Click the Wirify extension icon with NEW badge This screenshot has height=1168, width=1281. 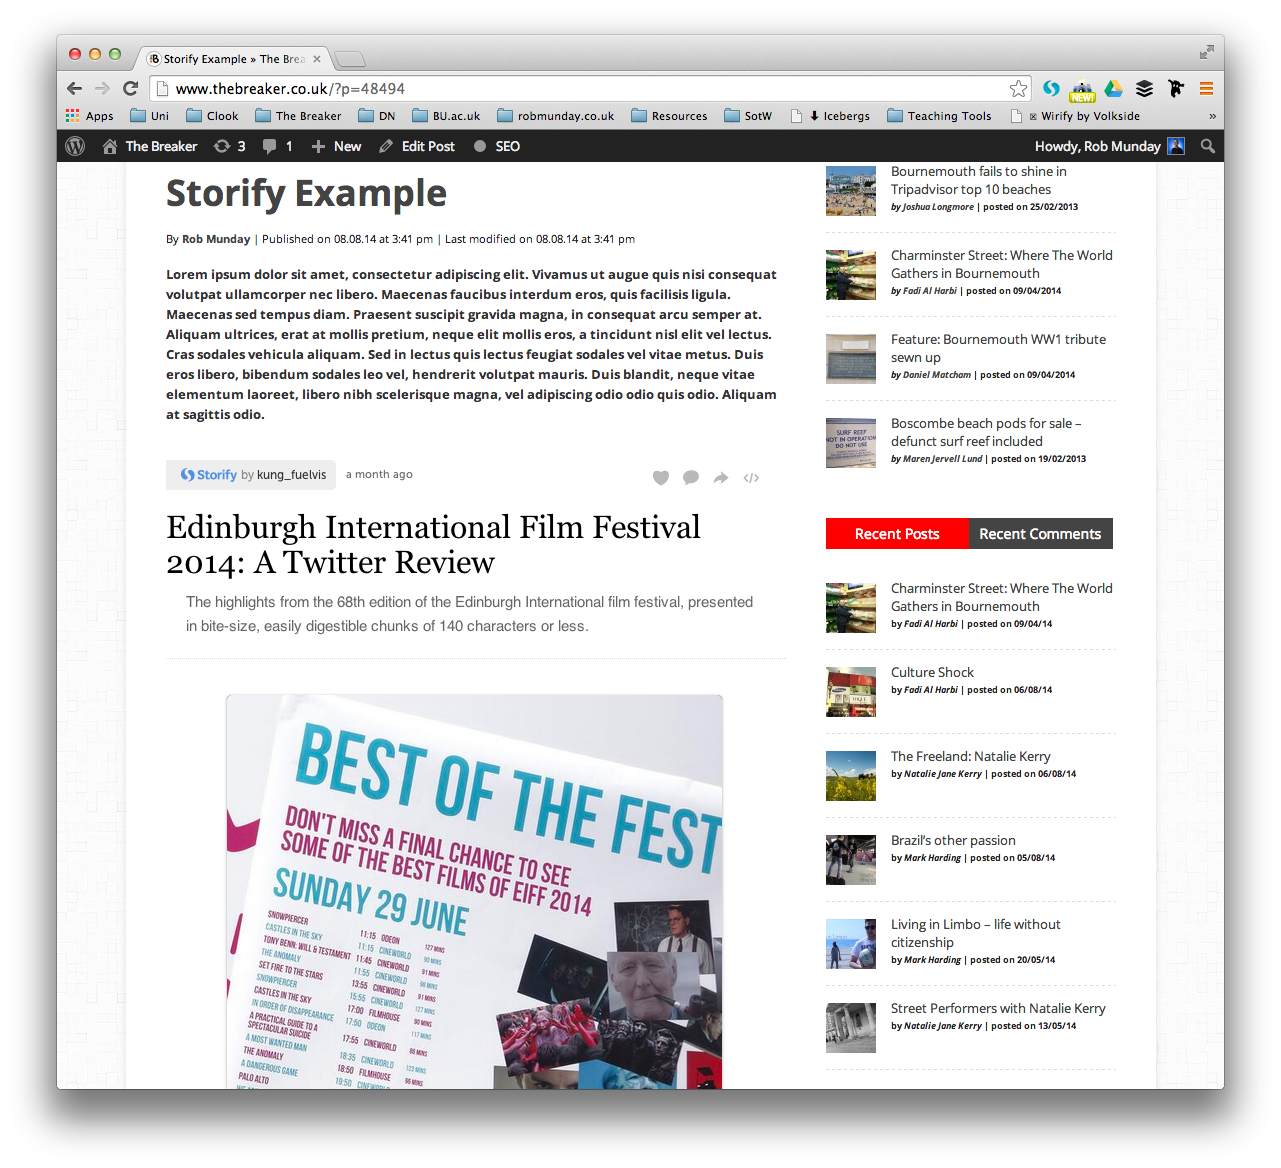point(1082,89)
